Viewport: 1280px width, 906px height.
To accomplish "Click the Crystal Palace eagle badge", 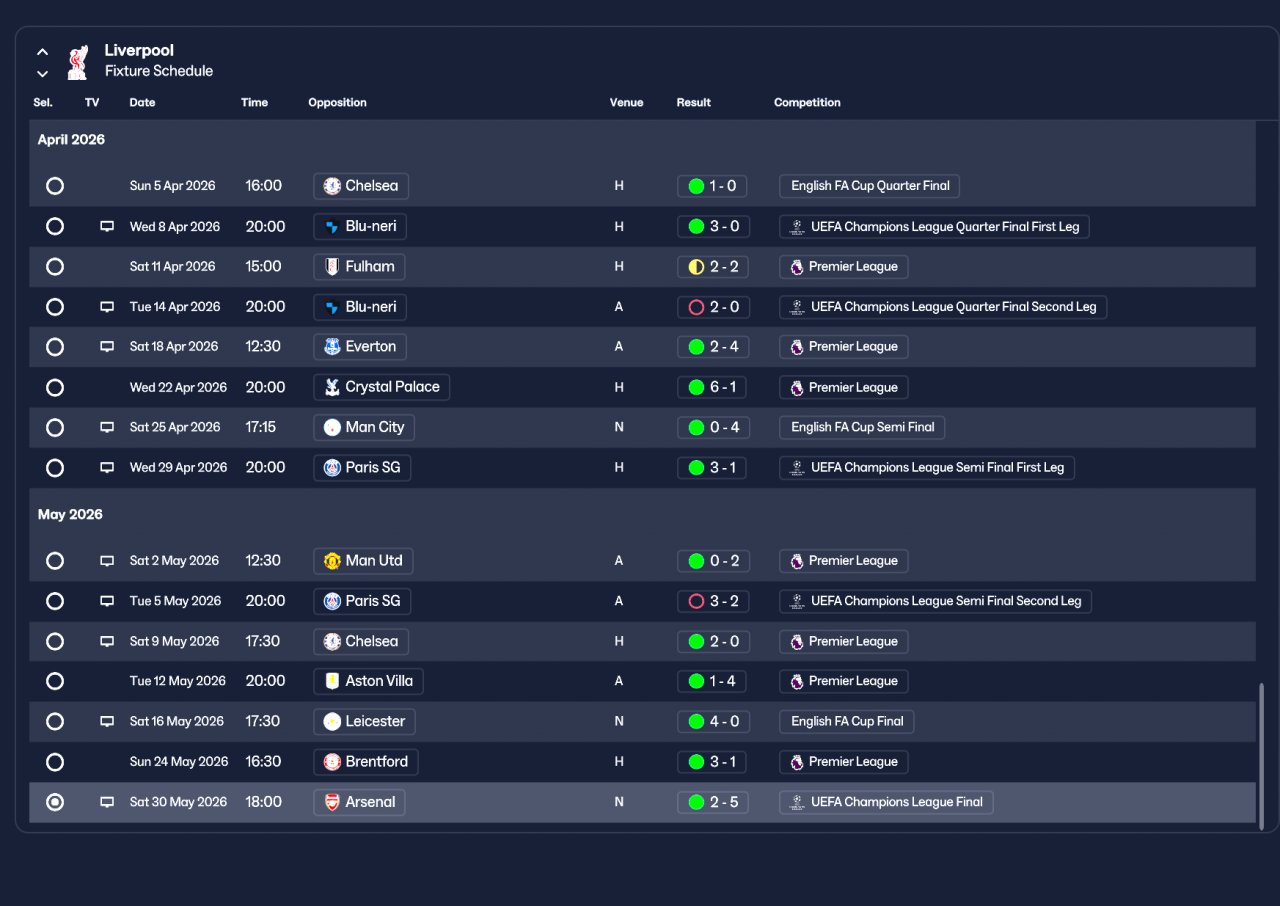I will 332,387.
